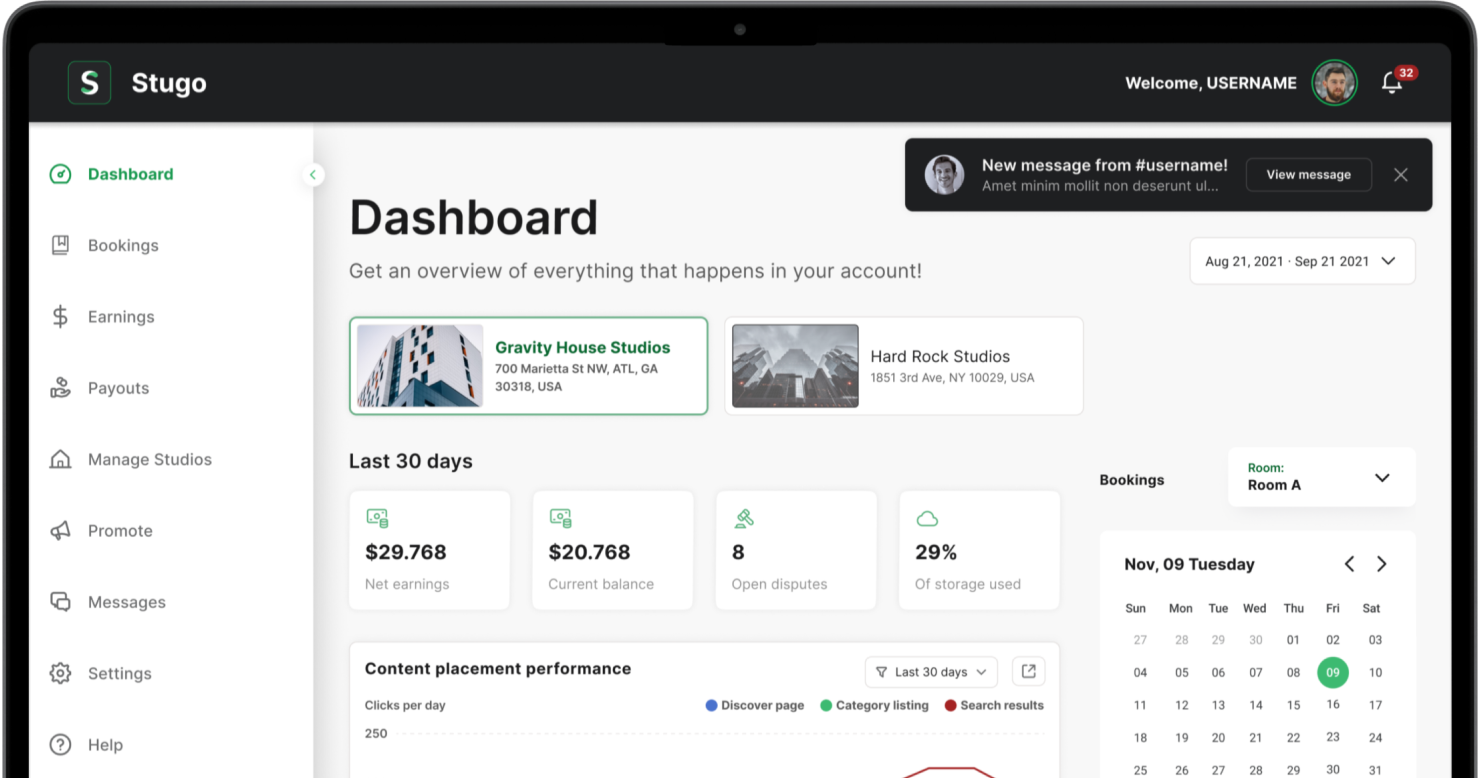Click the View message button
1478x778 pixels.
coord(1308,175)
